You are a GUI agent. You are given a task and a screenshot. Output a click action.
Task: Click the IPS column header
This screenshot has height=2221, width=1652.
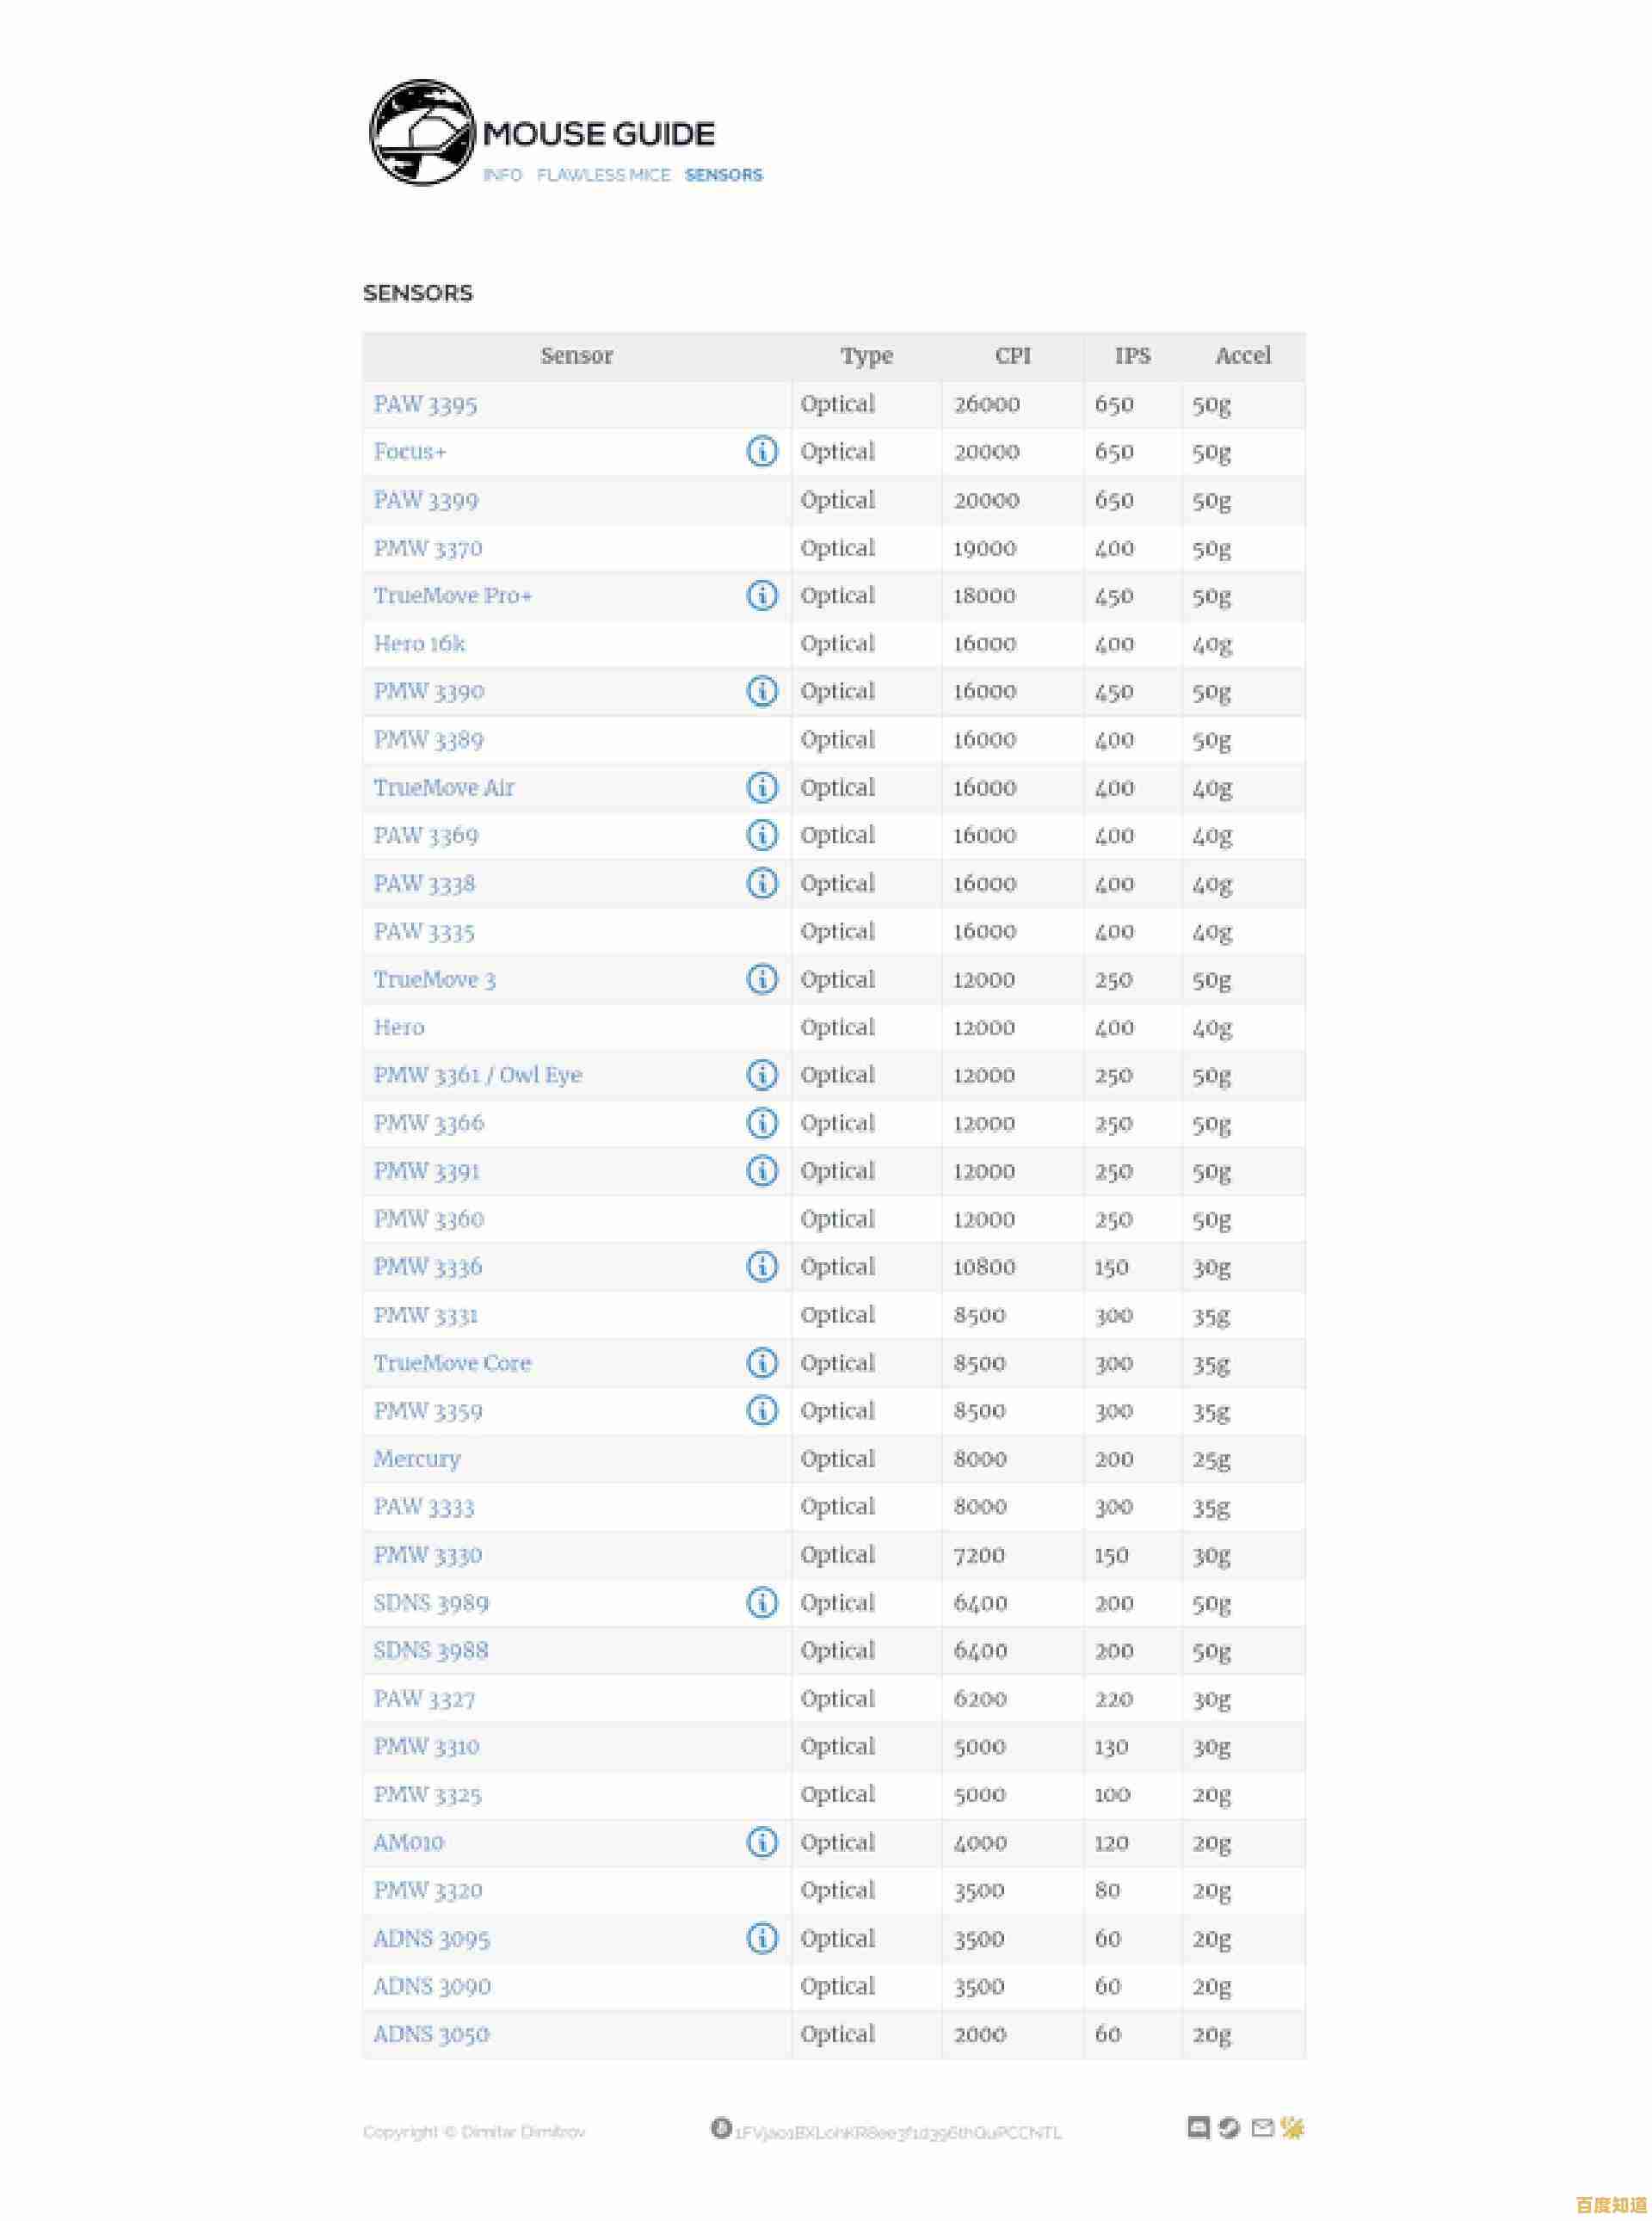pyautogui.click(x=1132, y=356)
